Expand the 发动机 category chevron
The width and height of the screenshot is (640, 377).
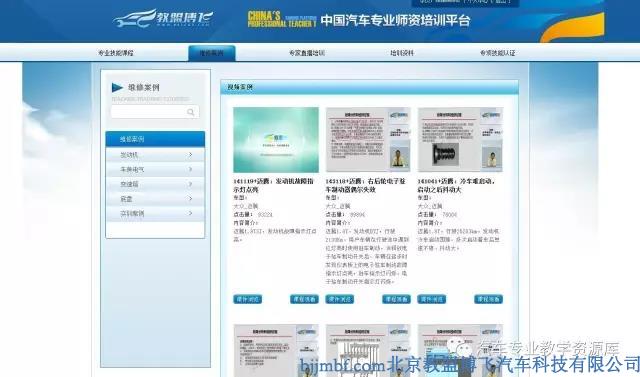pos(190,155)
